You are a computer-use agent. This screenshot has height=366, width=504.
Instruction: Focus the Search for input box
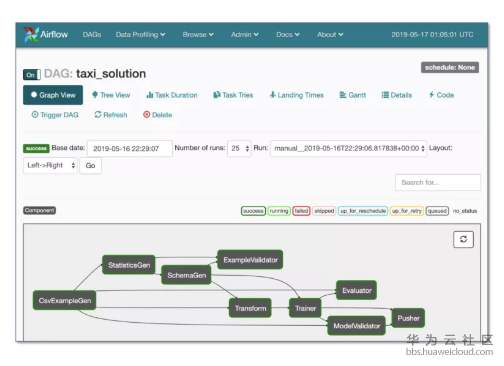(x=438, y=182)
